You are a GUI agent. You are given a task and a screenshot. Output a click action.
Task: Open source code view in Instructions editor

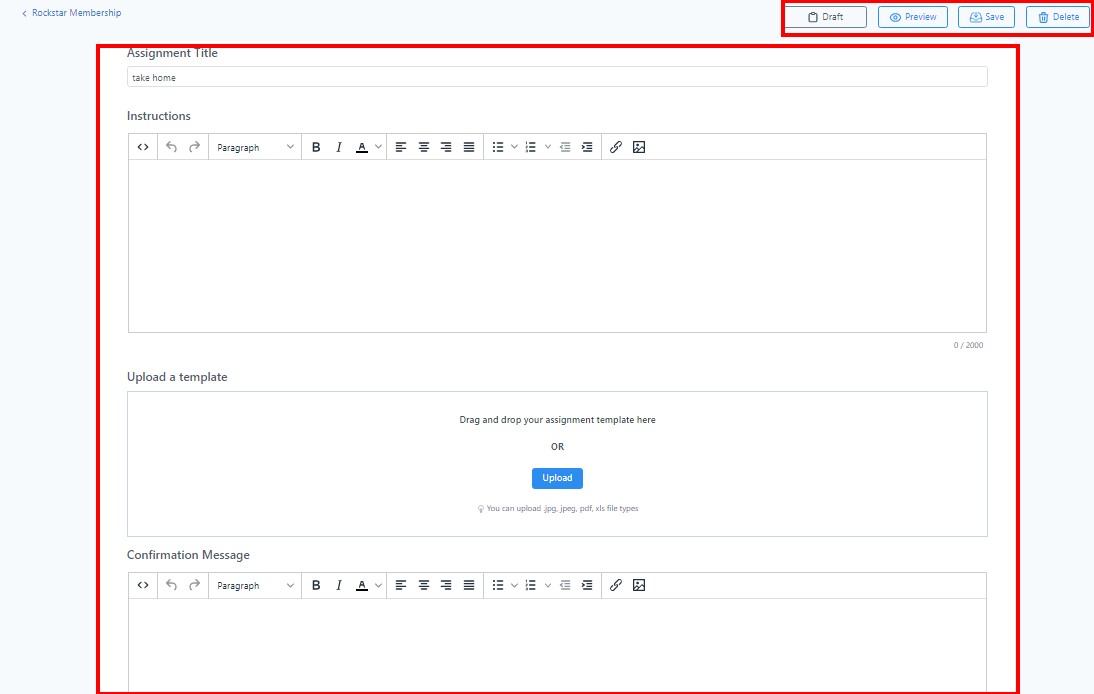(143, 147)
